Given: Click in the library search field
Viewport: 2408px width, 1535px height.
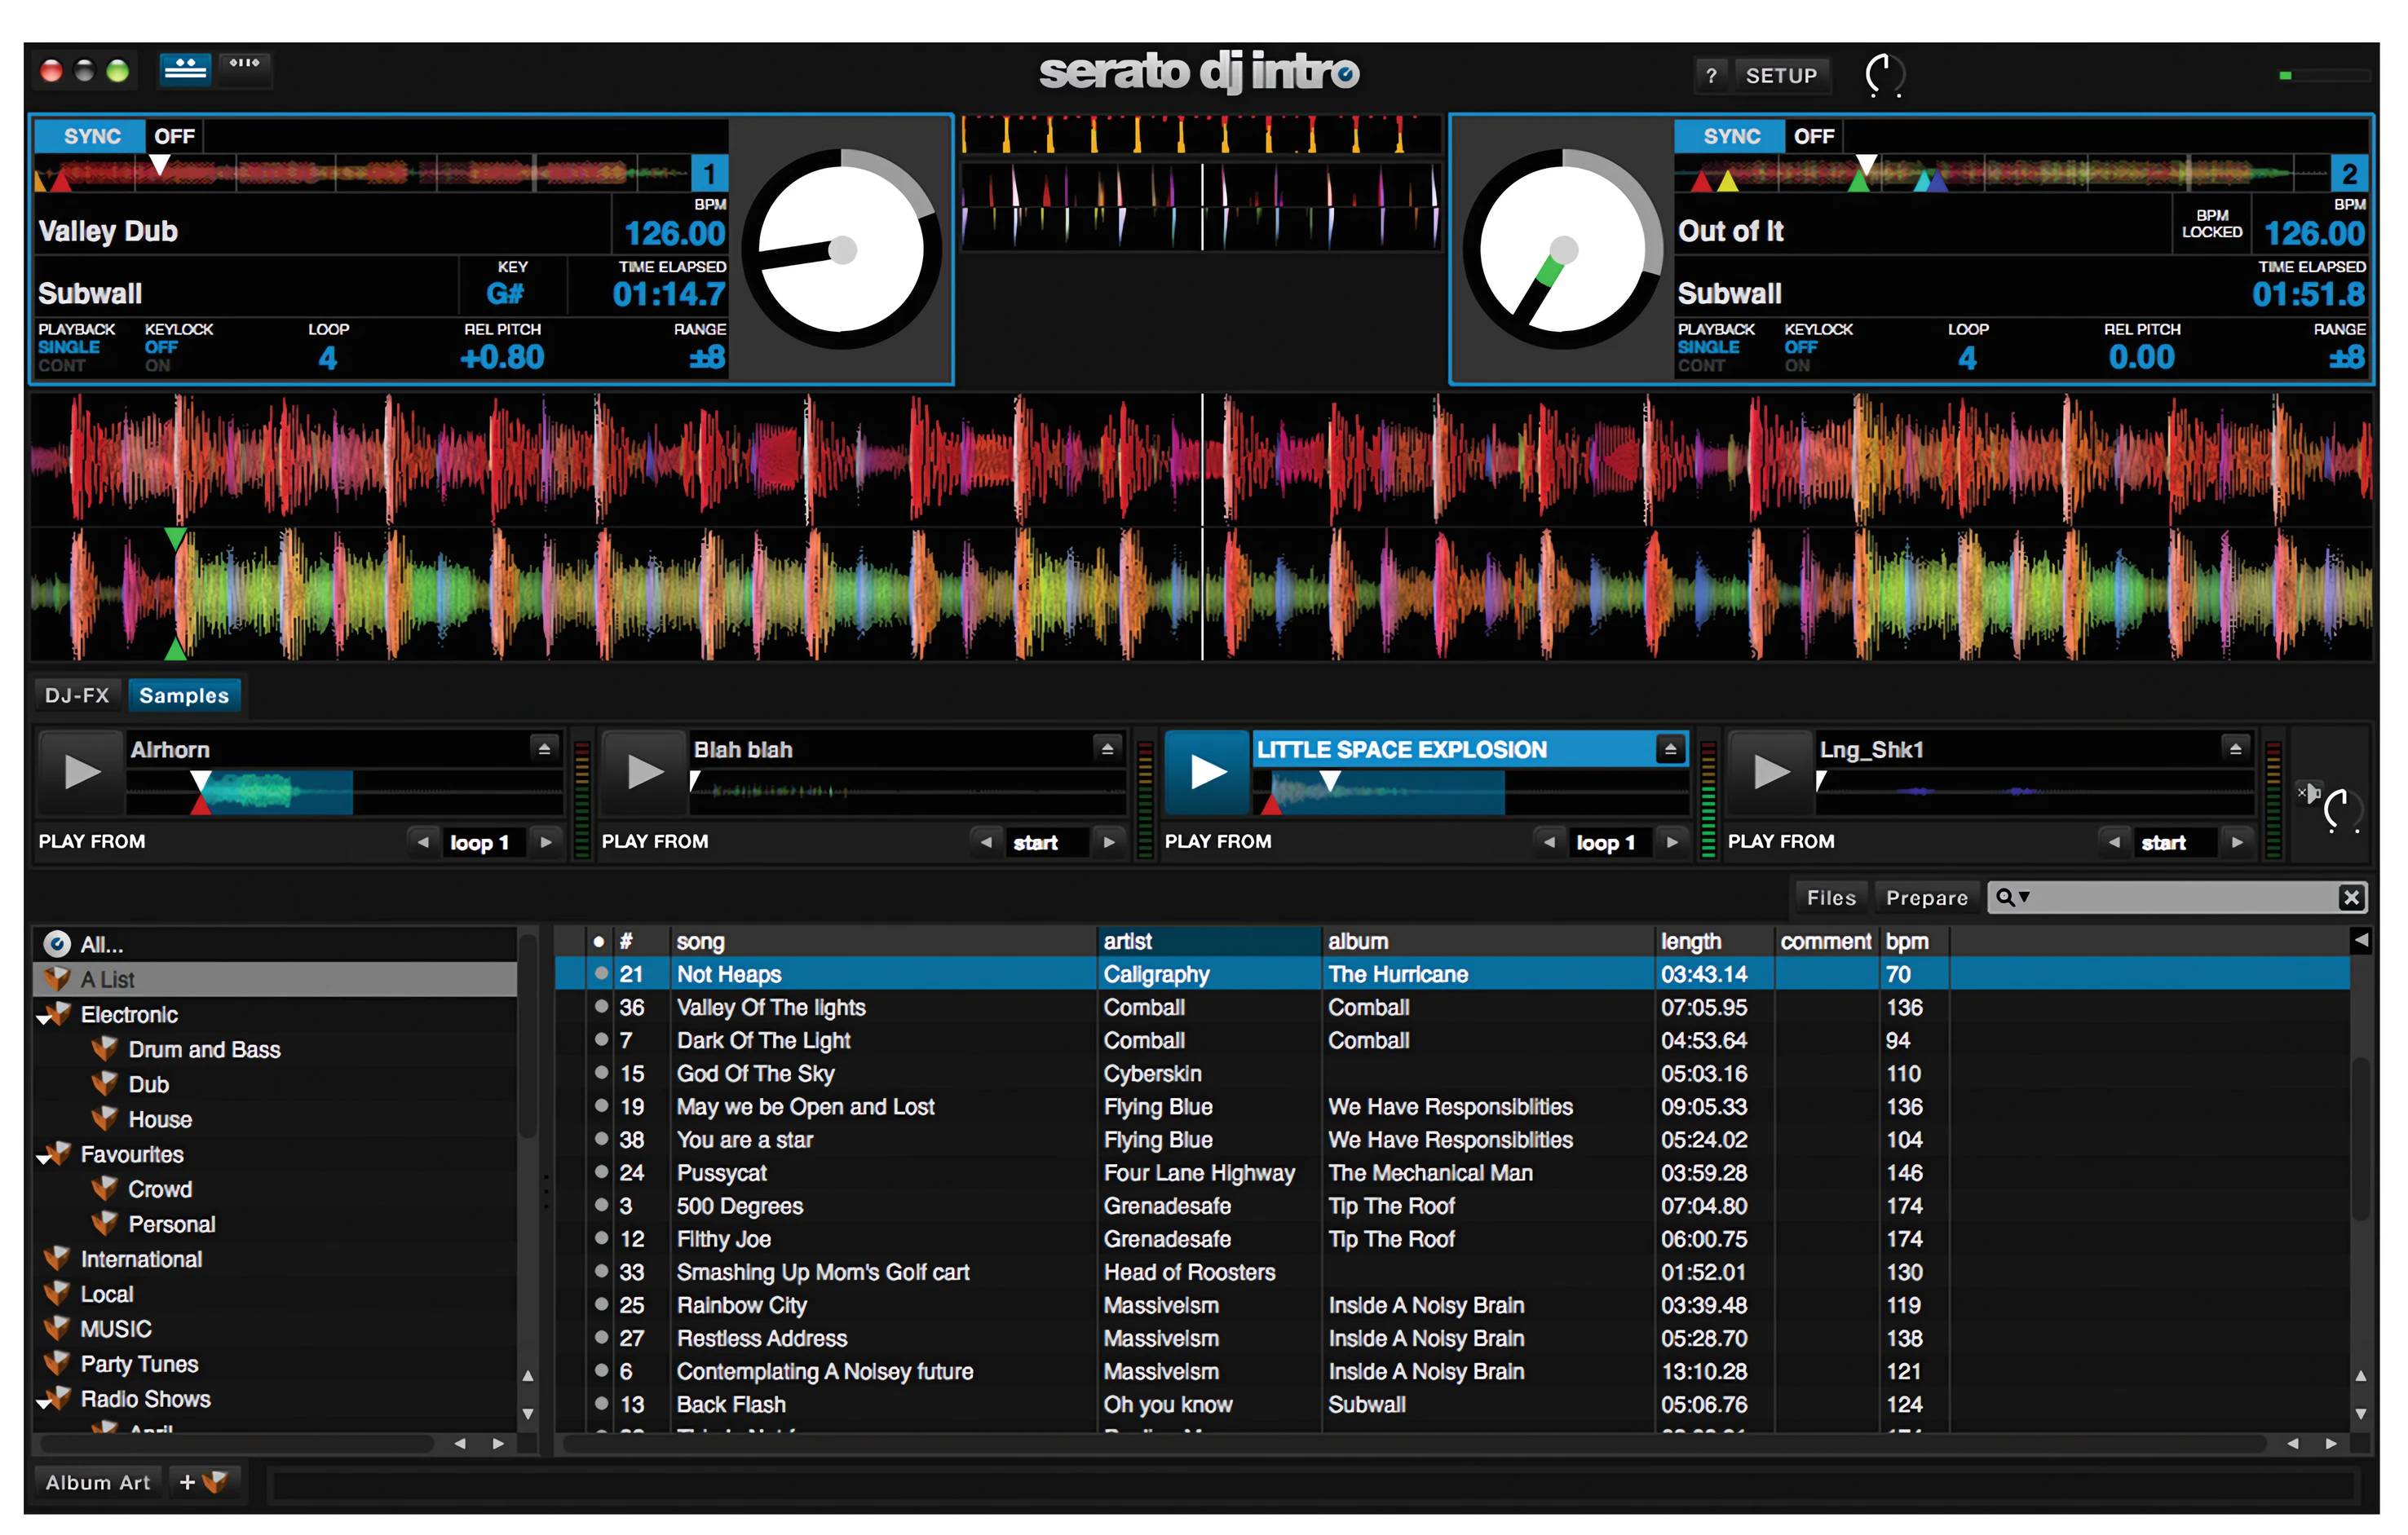Looking at the screenshot, I should tap(2180, 898).
